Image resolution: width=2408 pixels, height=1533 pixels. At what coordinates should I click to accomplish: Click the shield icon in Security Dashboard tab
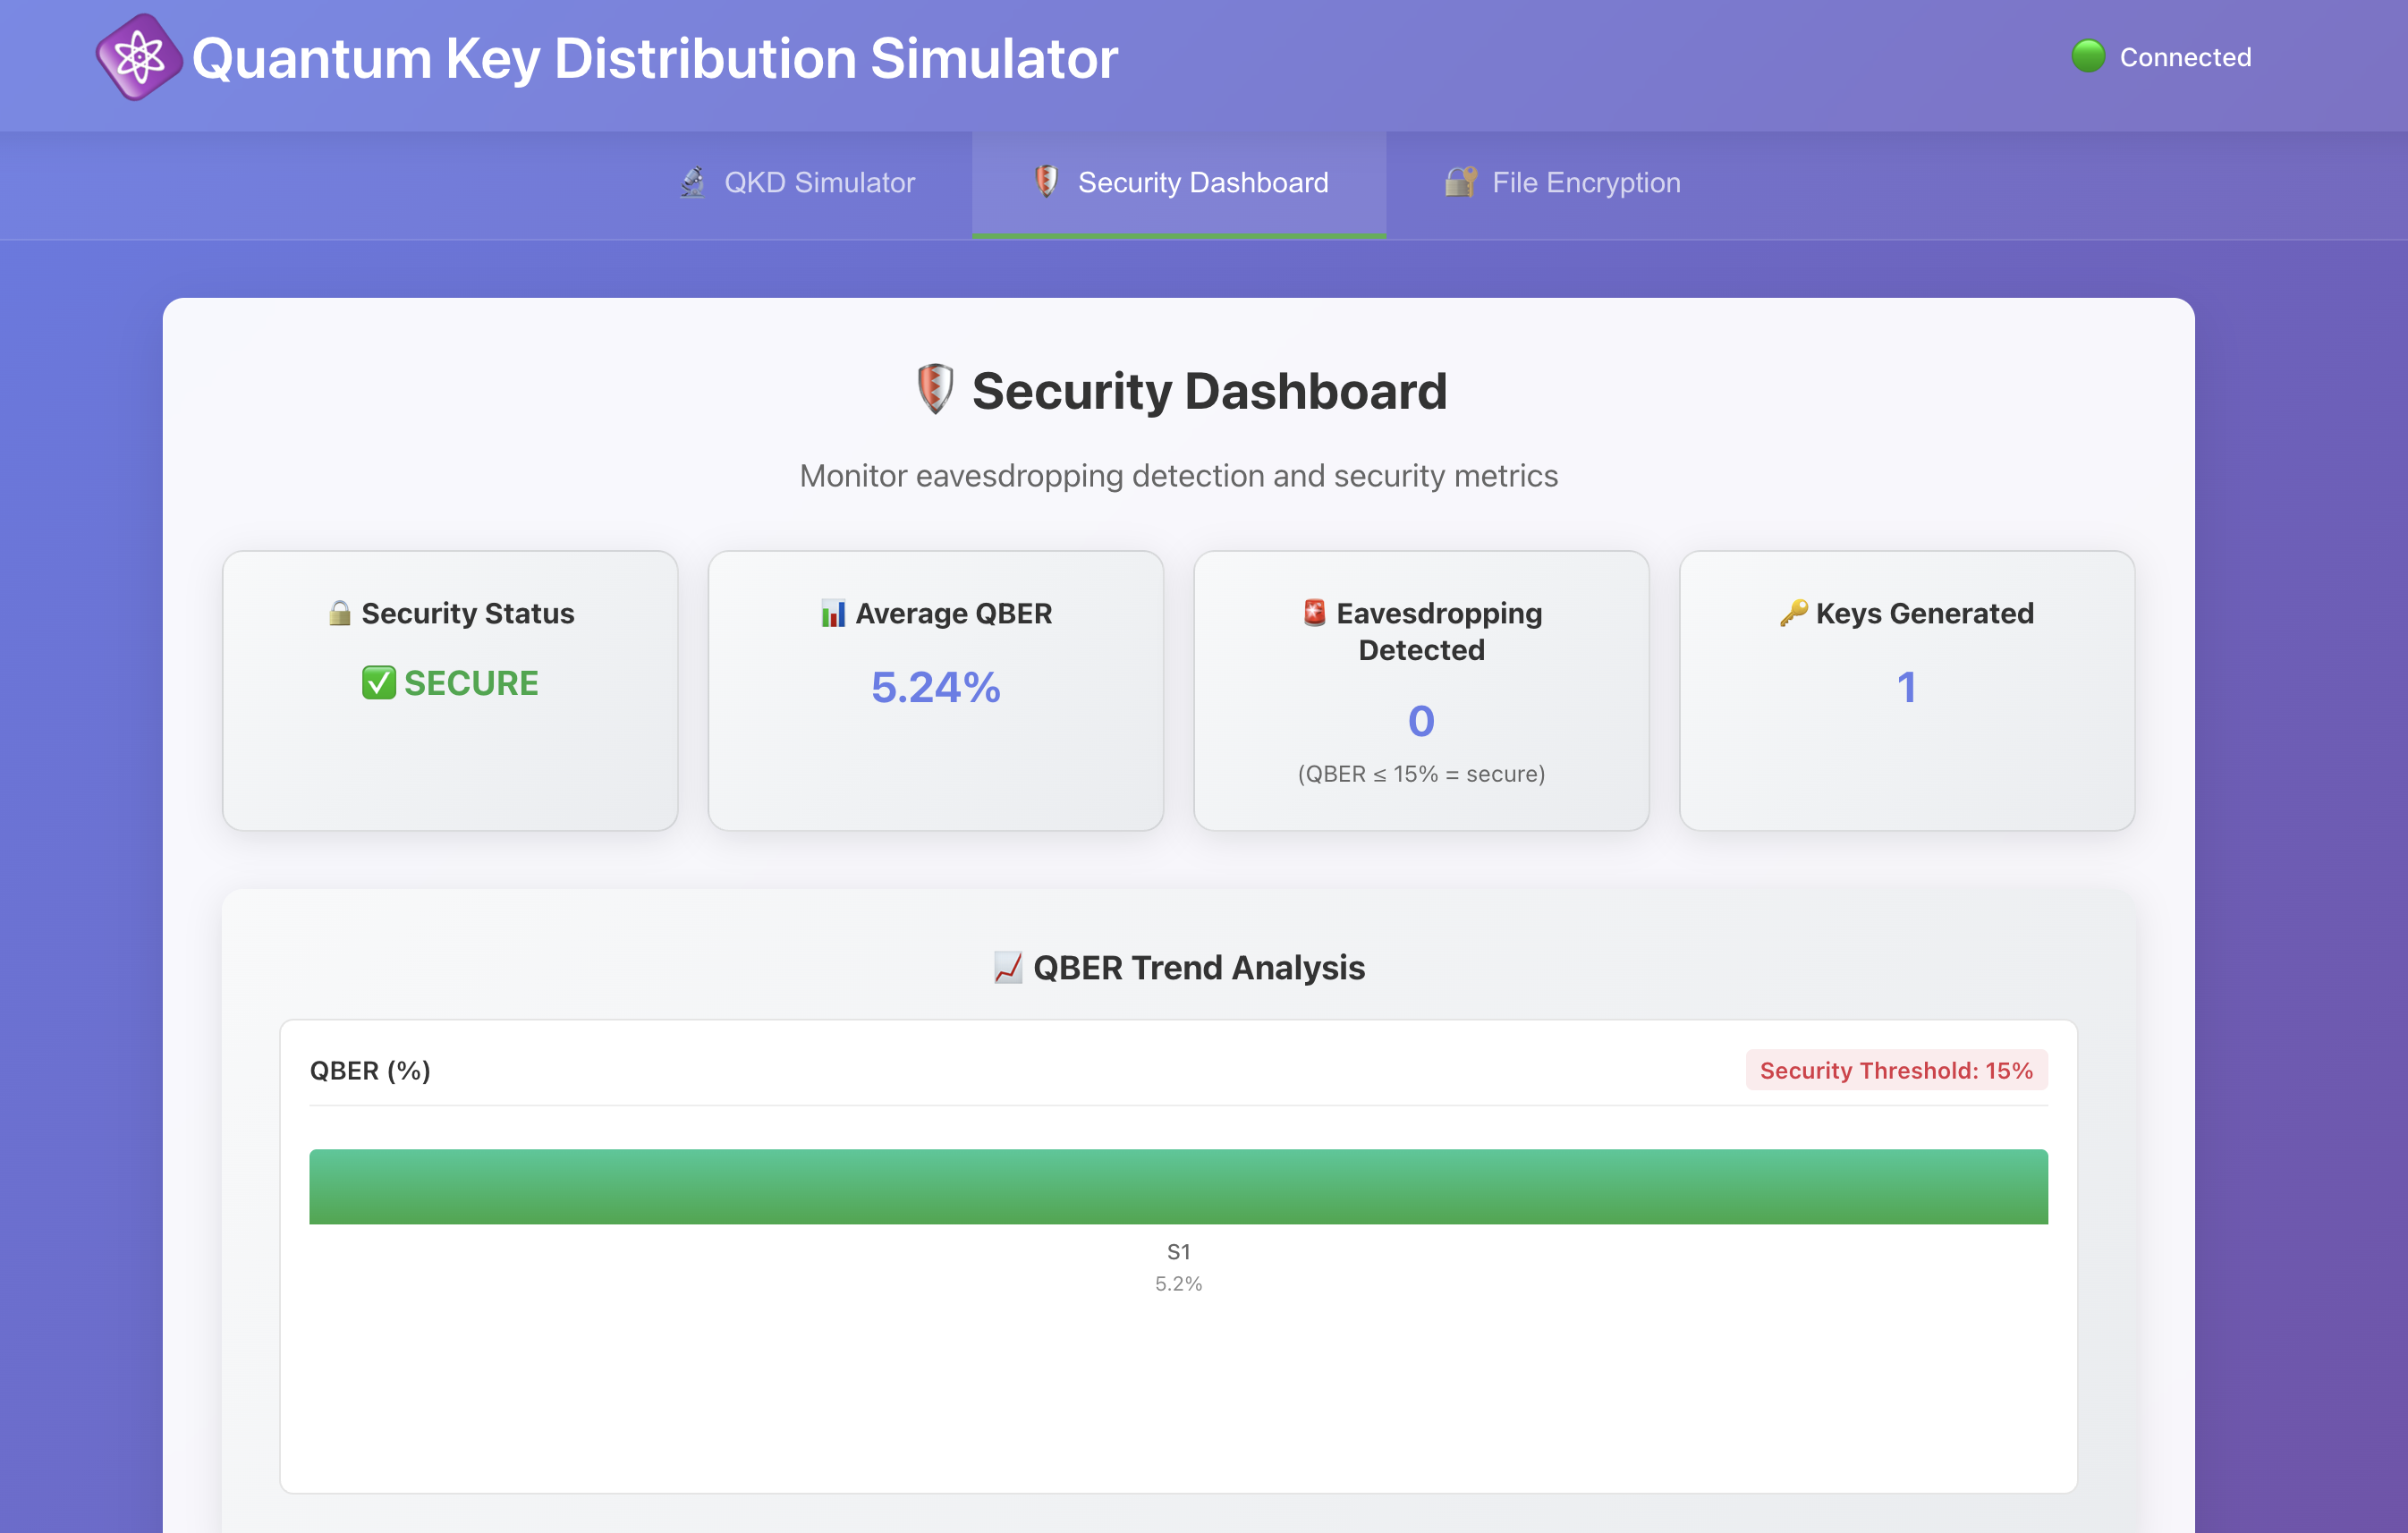(x=1046, y=181)
